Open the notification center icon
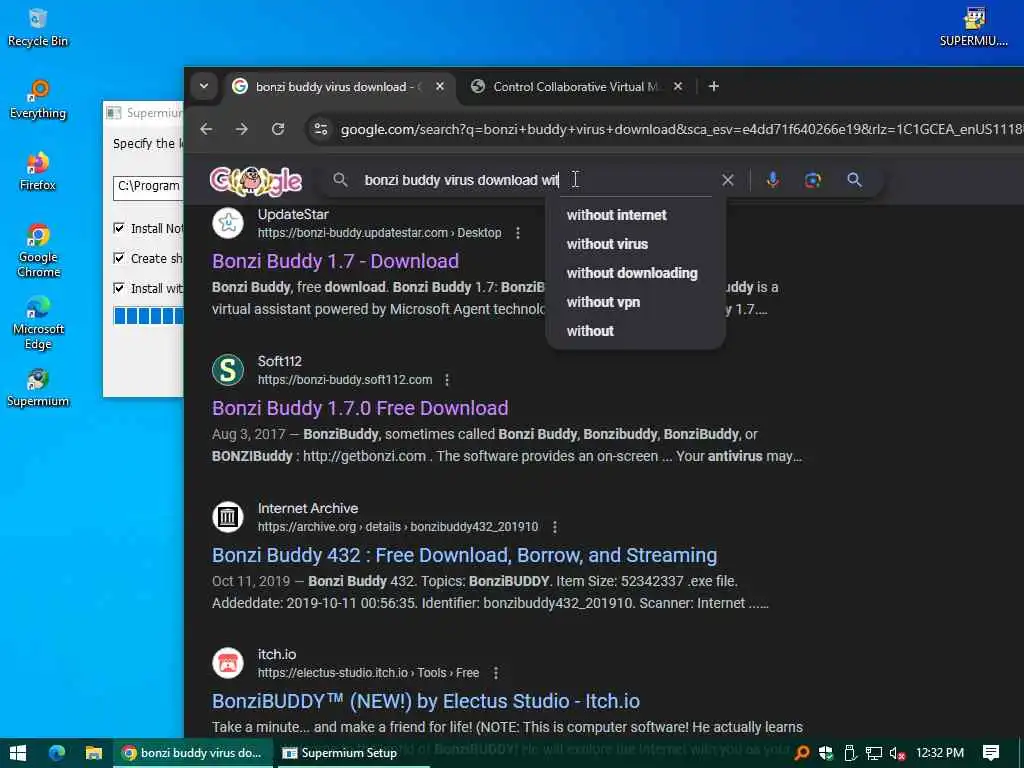 pyautogui.click(x=991, y=753)
